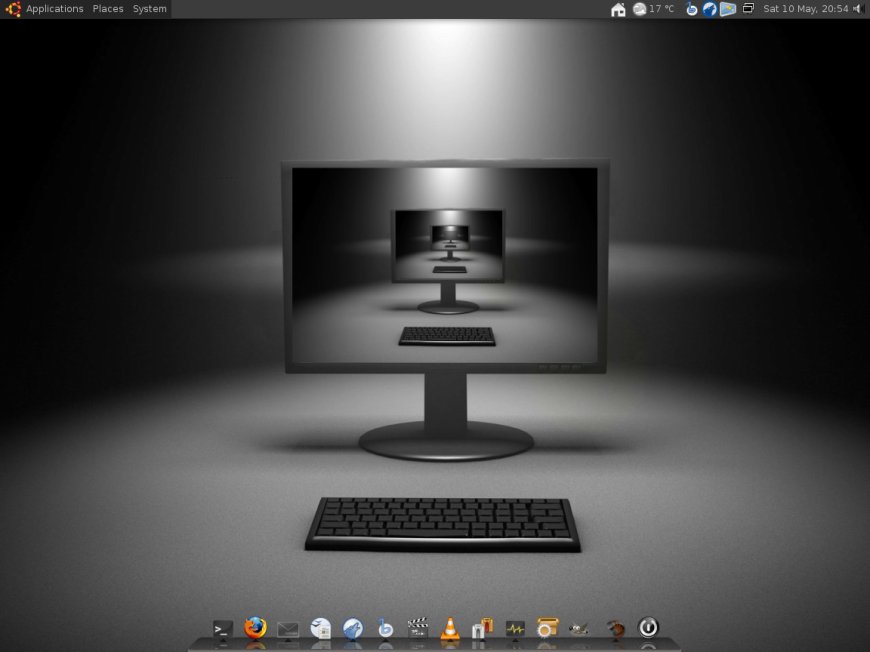Viewport: 870px width, 652px height.
Task: Click the 17 °C weather applet
Action: coord(654,9)
